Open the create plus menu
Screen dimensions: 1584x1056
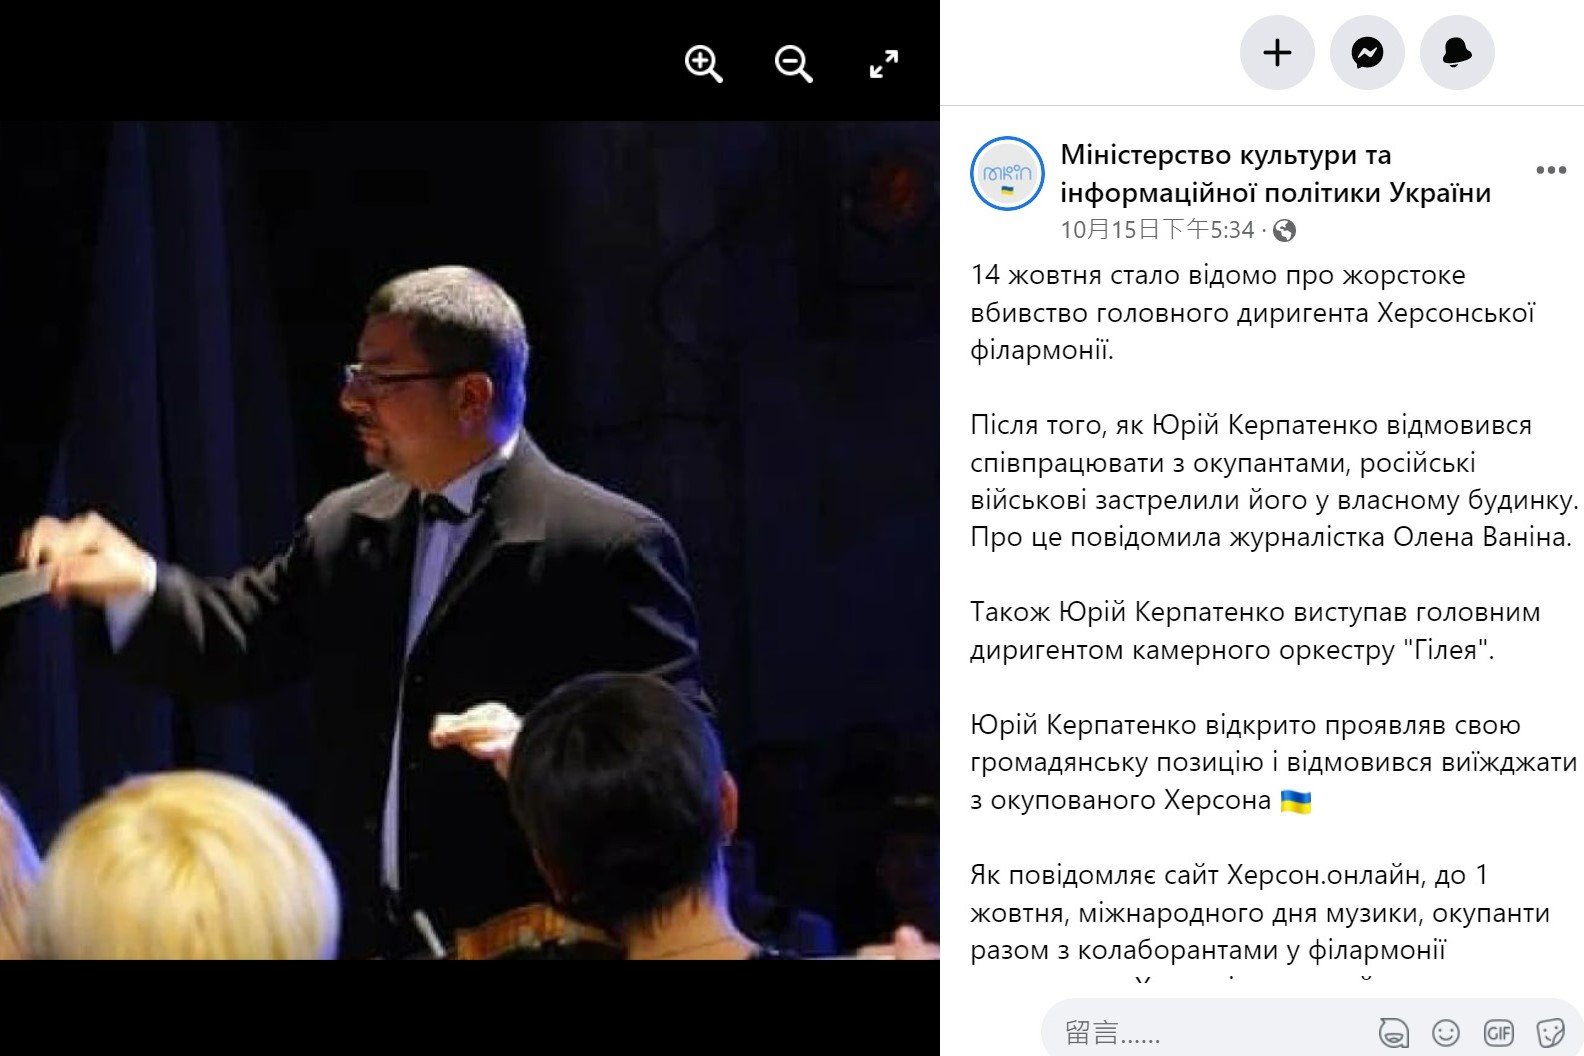[1277, 52]
